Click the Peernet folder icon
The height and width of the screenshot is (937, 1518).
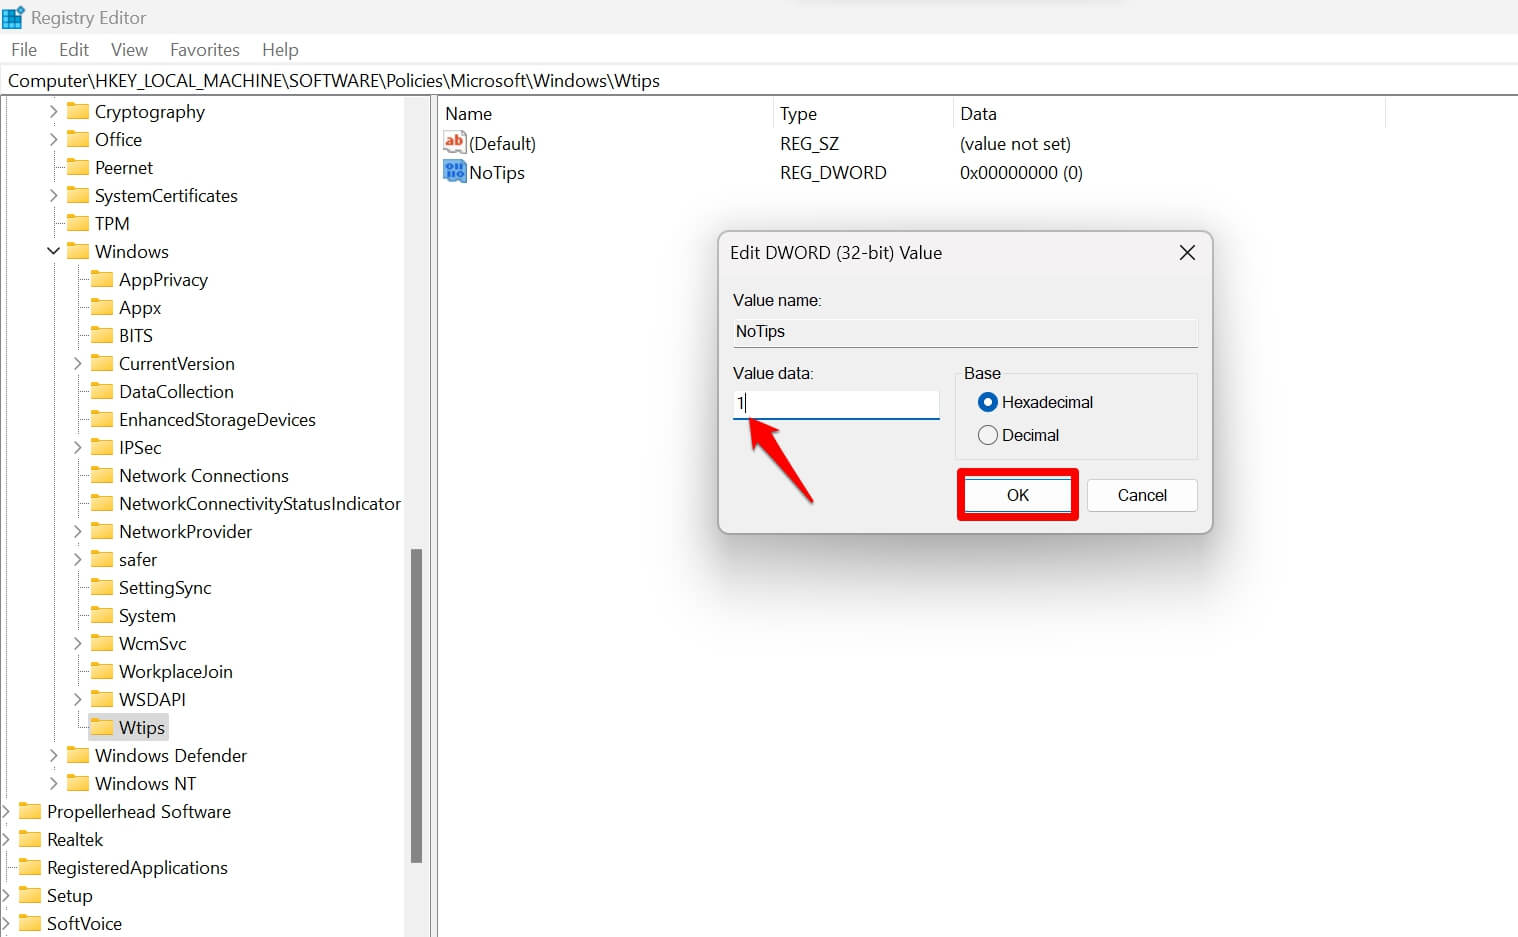[78, 167]
